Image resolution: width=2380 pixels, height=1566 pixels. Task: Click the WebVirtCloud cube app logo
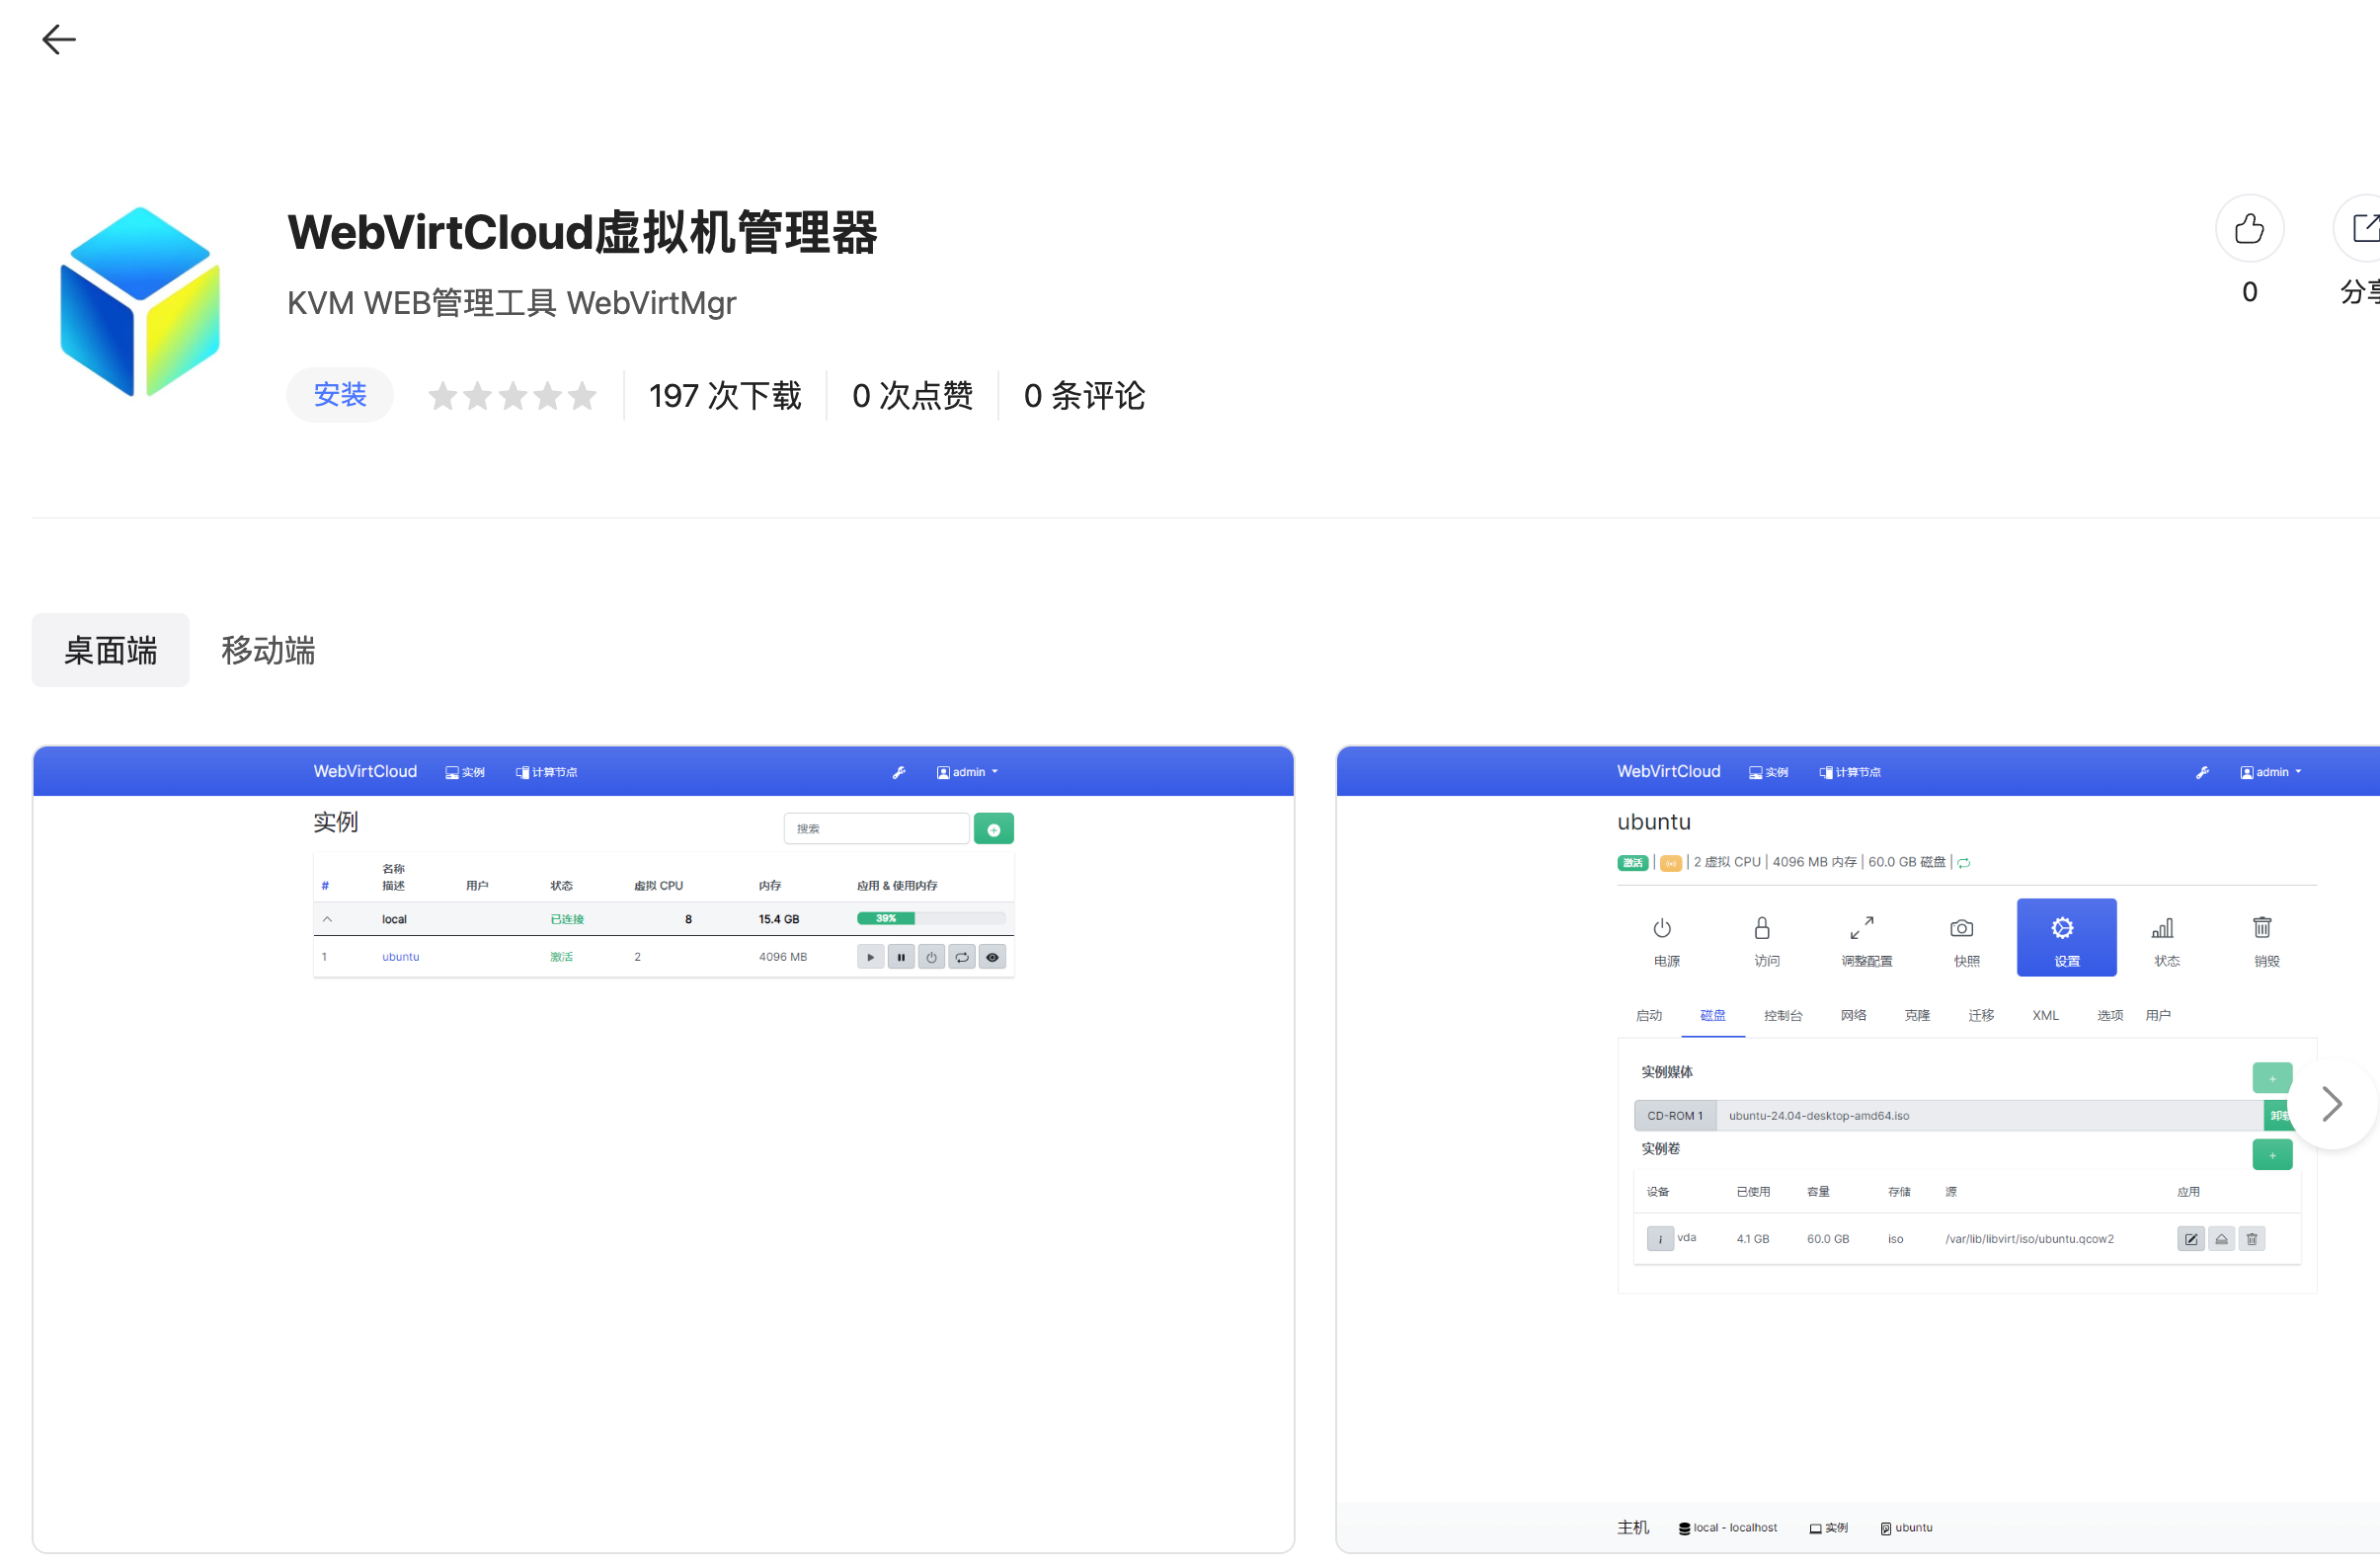tap(140, 301)
